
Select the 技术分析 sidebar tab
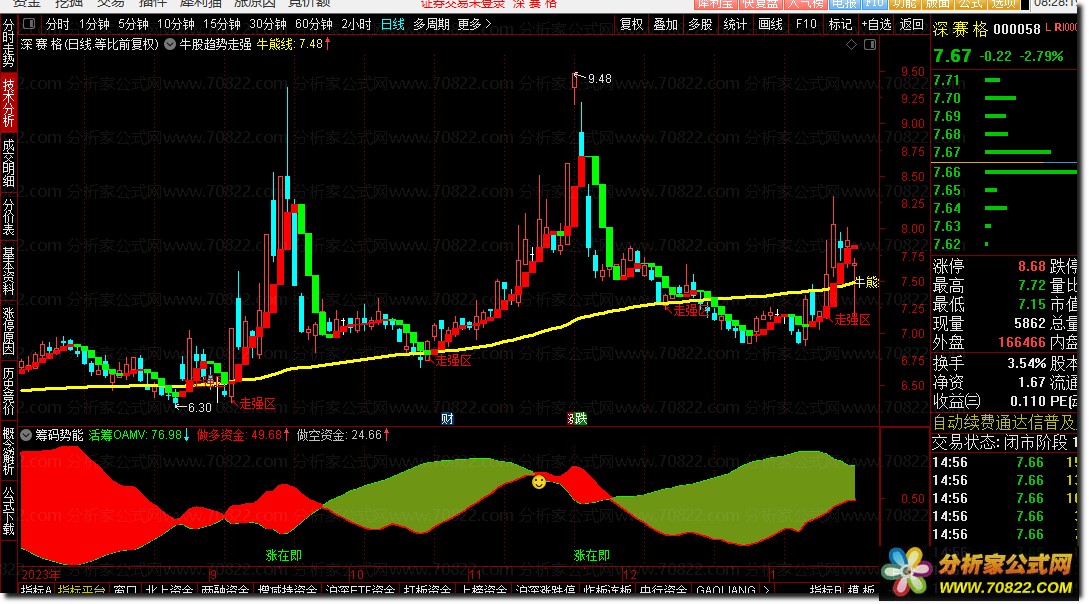[x=8, y=102]
